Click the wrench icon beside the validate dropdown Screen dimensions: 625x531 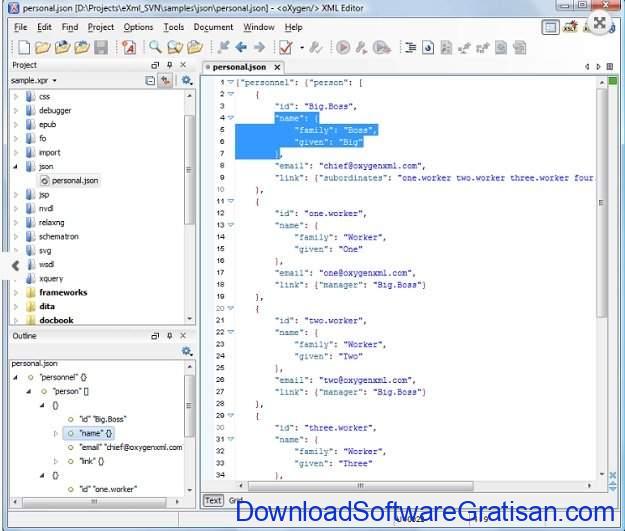316,48
